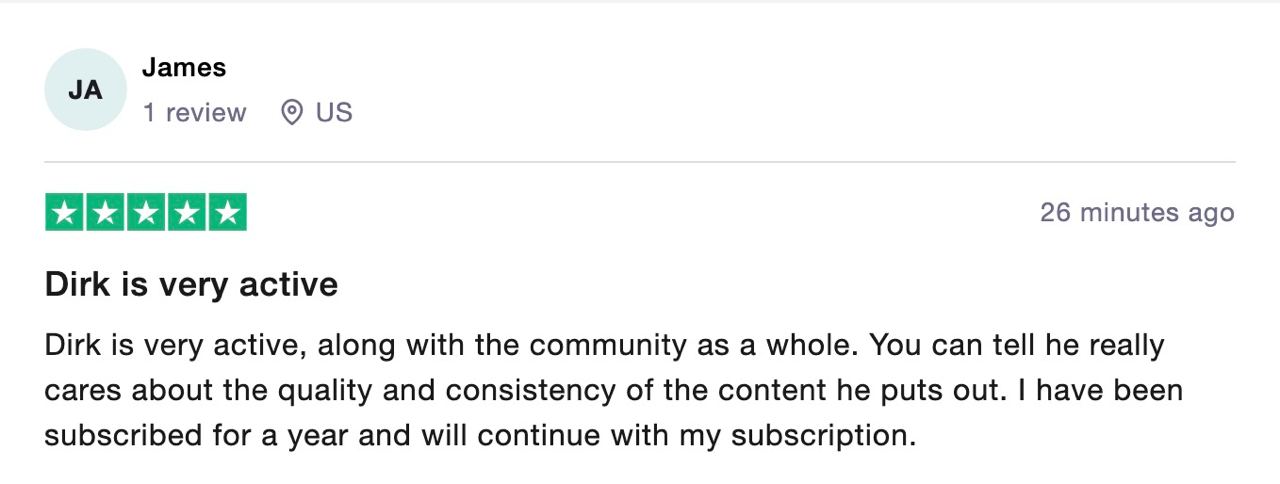Click the "26 minutes ago" timestamp
Screen dimensions: 1280x484
pyautogui.click(x=1137, y=213)
